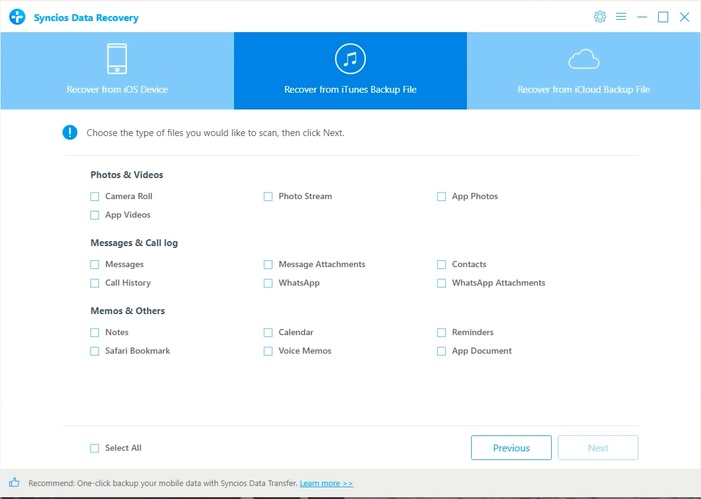This screenshot has height=499, width=701.
Task: Switch to Recover from iOS Device tab
Action: [117, 71]
